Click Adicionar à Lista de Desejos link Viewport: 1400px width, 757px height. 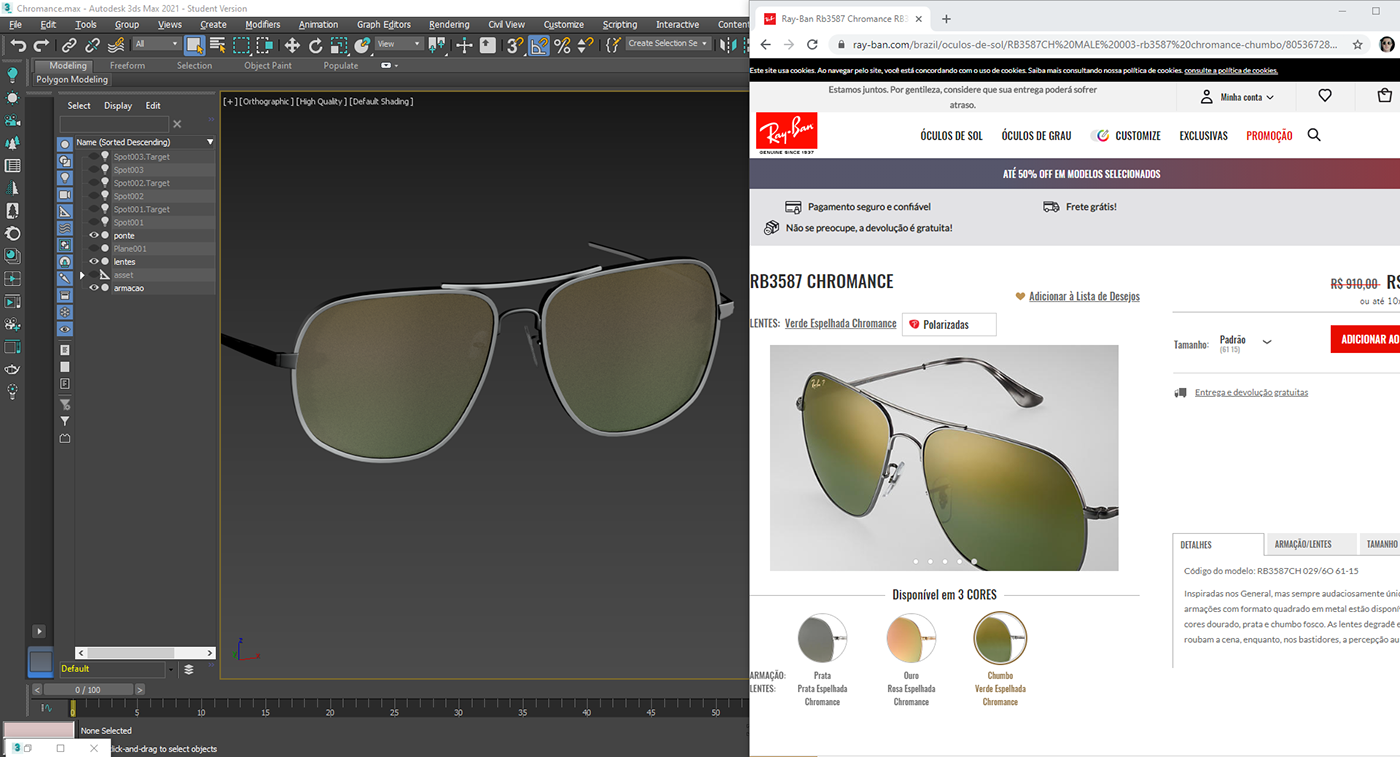(1084, 296)
